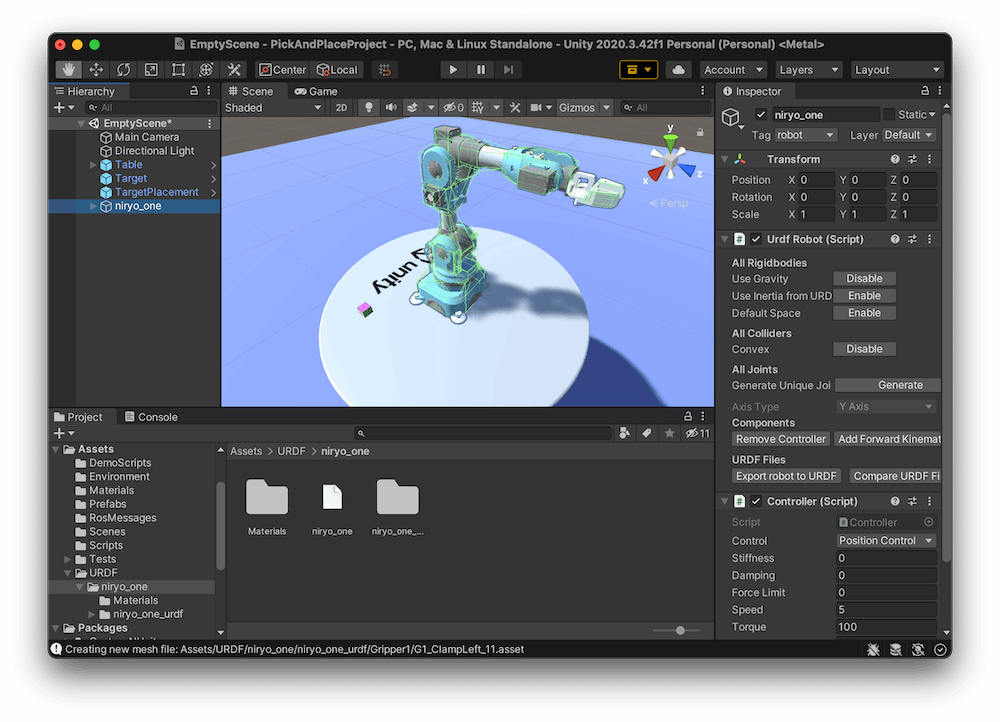Open Control Position Control dropdown
The height and width of the screenshot is (722, 1000).
pos(886,541)
